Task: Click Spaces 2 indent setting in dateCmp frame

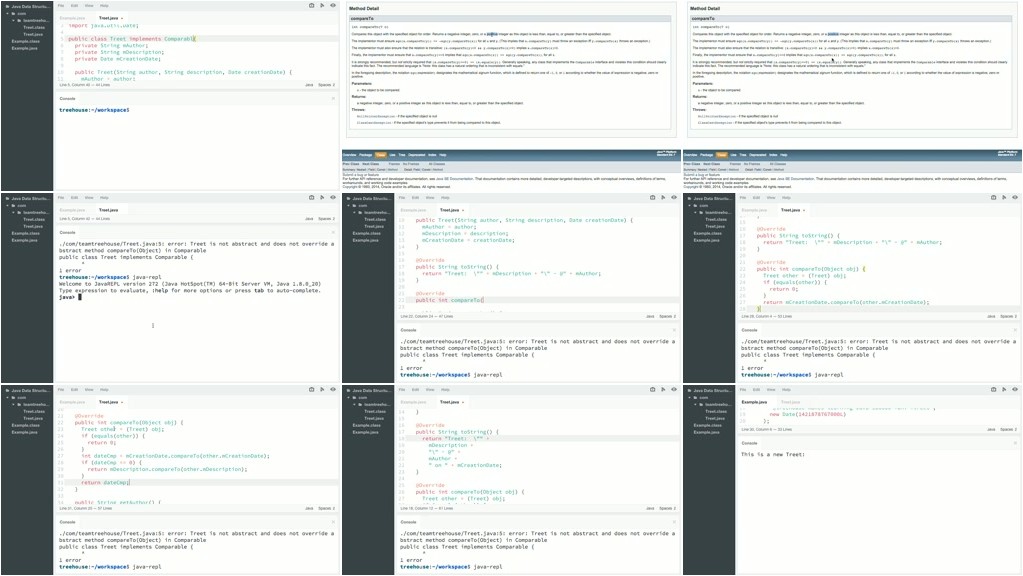Action: coord(326,508)
